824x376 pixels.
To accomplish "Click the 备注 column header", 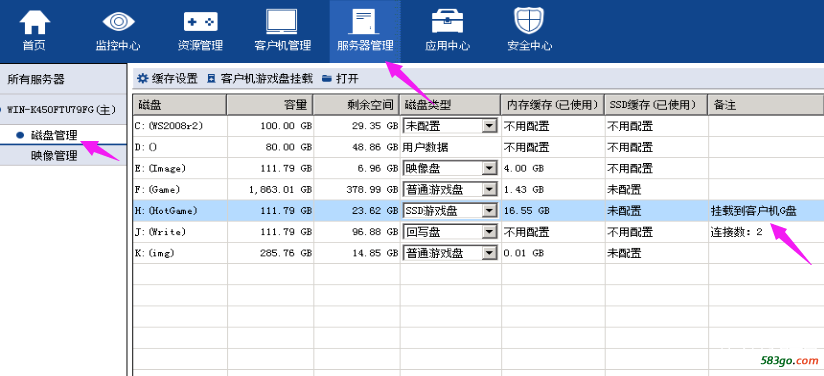I will 766,105.
